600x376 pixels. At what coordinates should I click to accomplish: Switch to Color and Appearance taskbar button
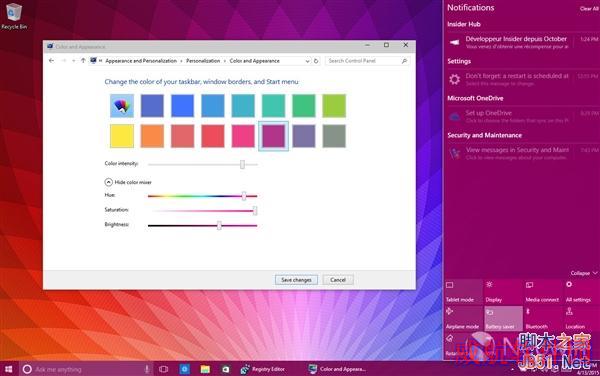coord(338,369)
